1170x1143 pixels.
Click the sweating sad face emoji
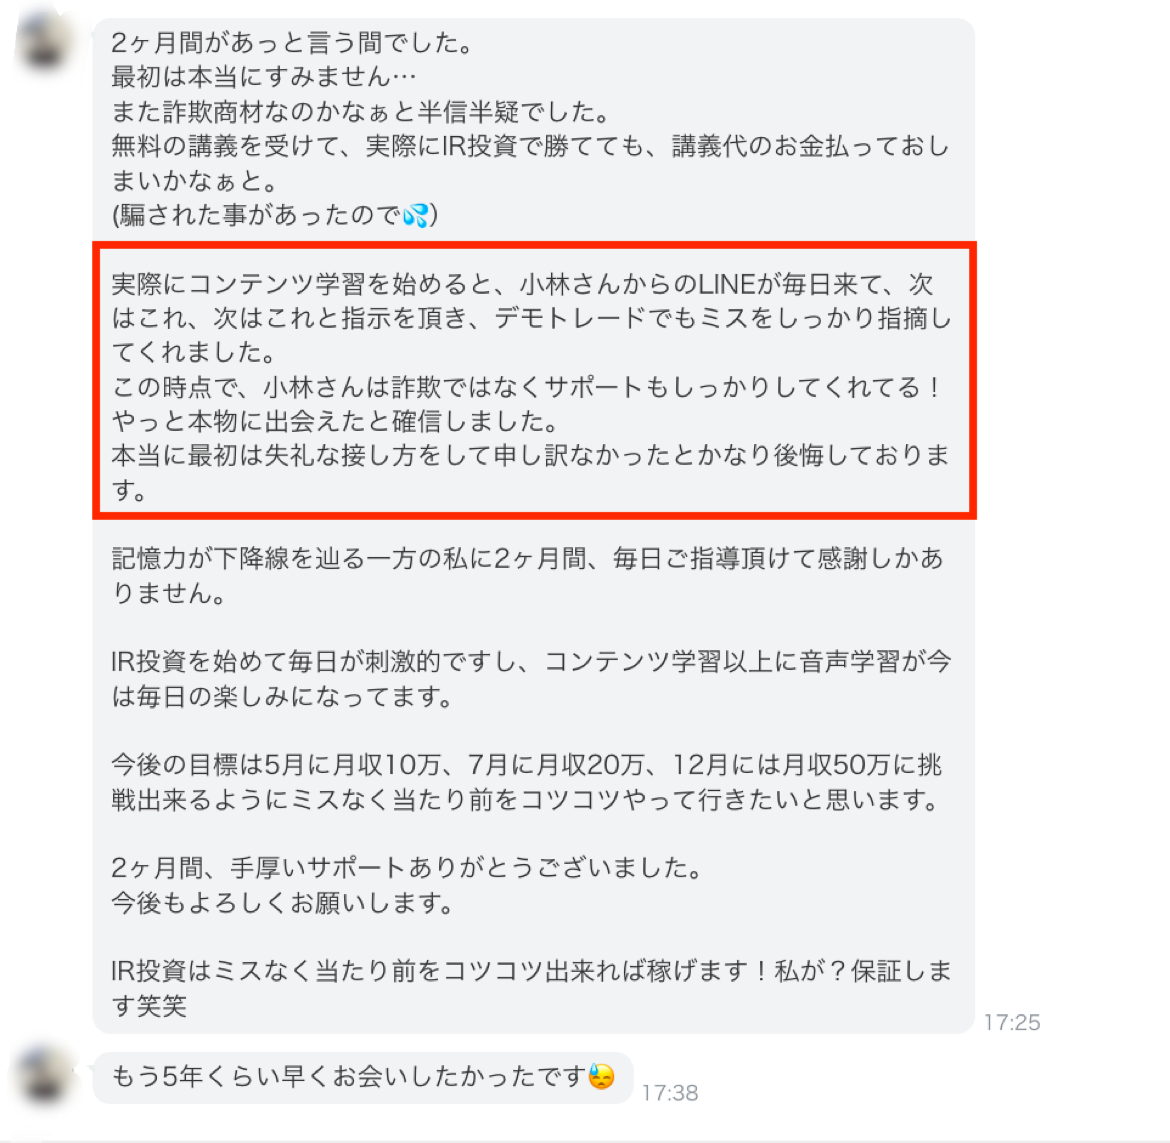coord(601,1076)
